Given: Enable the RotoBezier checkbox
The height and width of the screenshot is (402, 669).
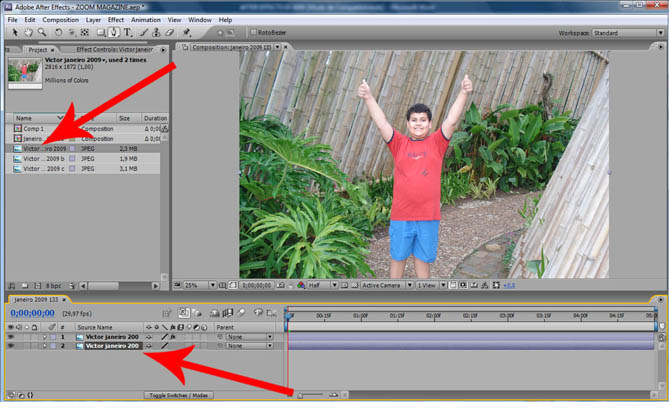Looking at the screenshot, I should pyautogui.click(x=251, y=32).
